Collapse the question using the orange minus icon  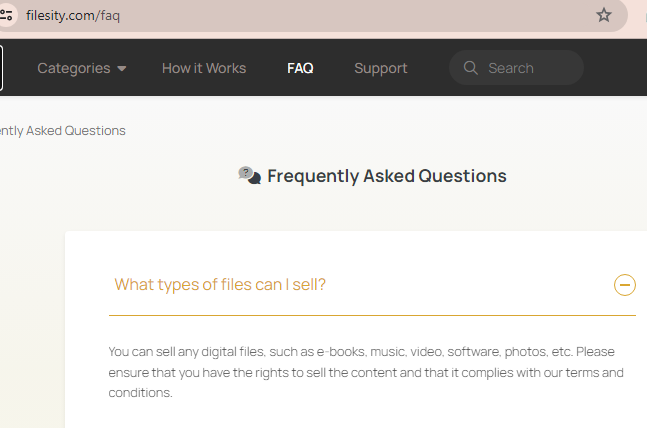pyautogui.click(x=625, y=285)
